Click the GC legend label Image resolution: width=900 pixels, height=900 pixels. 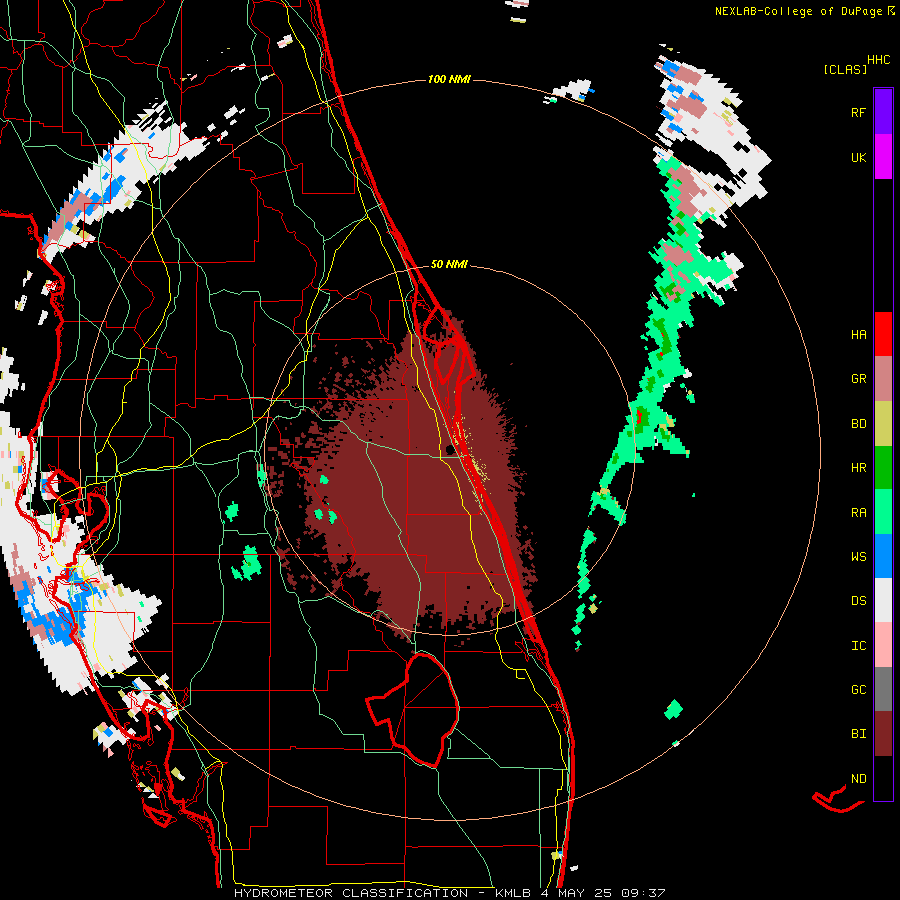[858, 690]
